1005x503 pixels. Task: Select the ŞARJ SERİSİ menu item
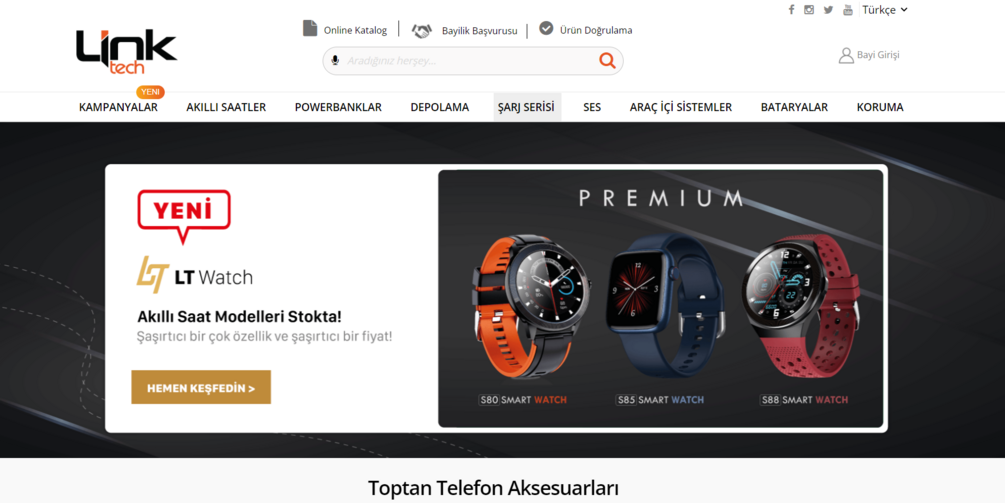526,107
